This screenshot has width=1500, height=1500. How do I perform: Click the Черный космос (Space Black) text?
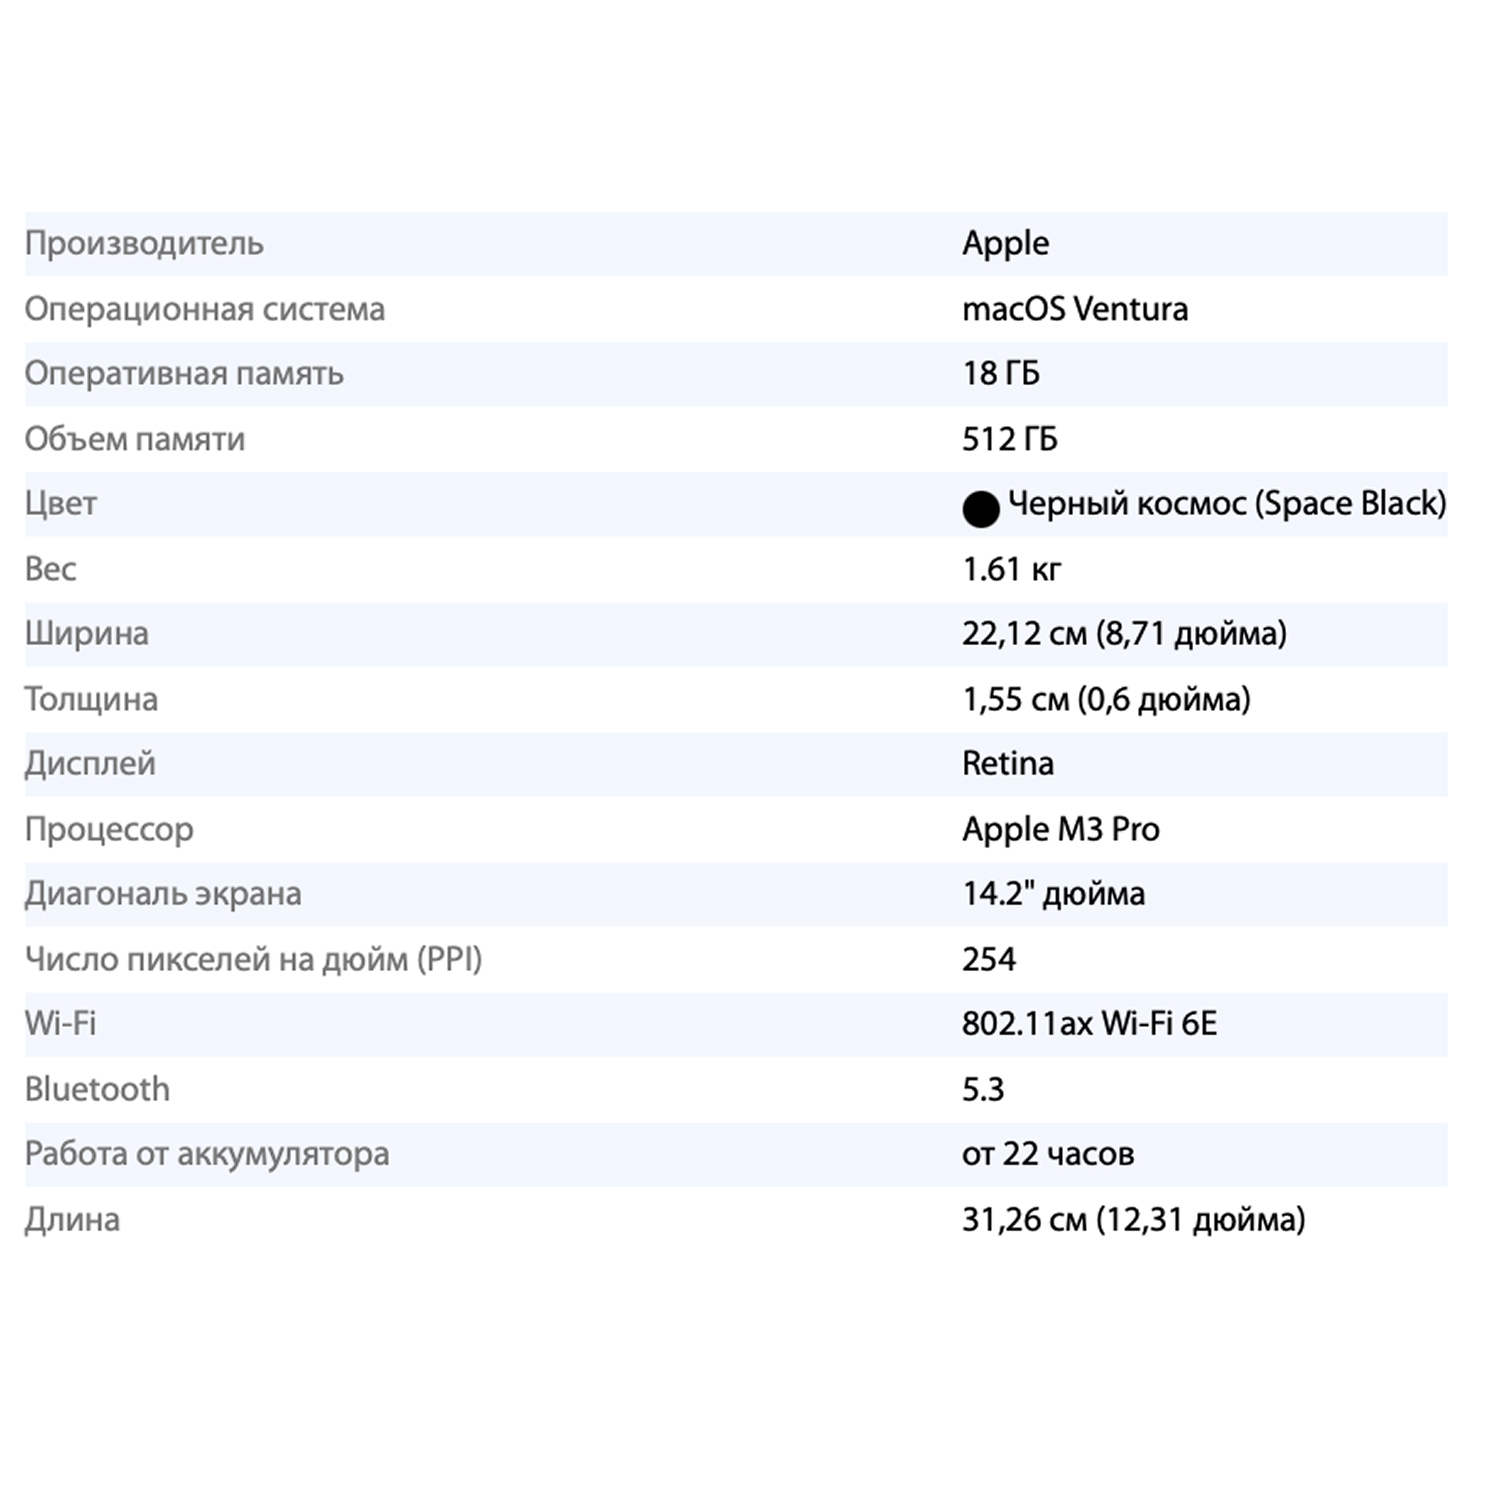[1226, 503]
